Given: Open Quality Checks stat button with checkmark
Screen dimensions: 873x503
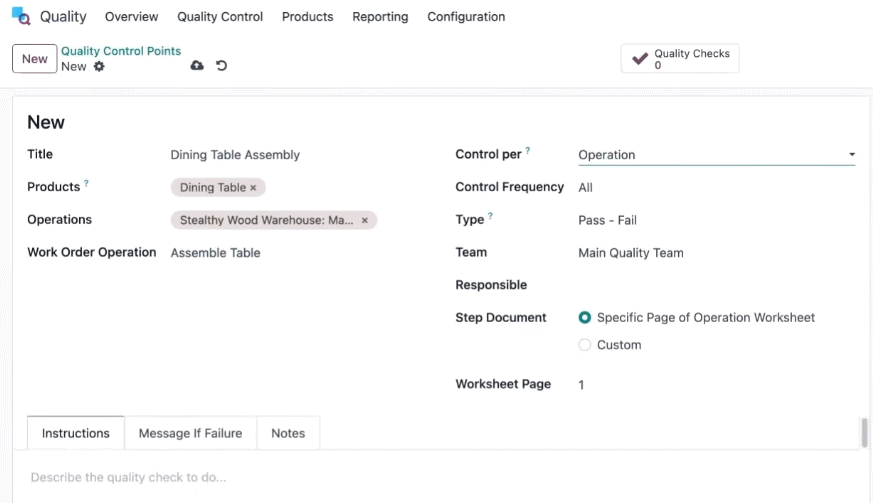Looking at the screenshot, I should tap(680, 58).
